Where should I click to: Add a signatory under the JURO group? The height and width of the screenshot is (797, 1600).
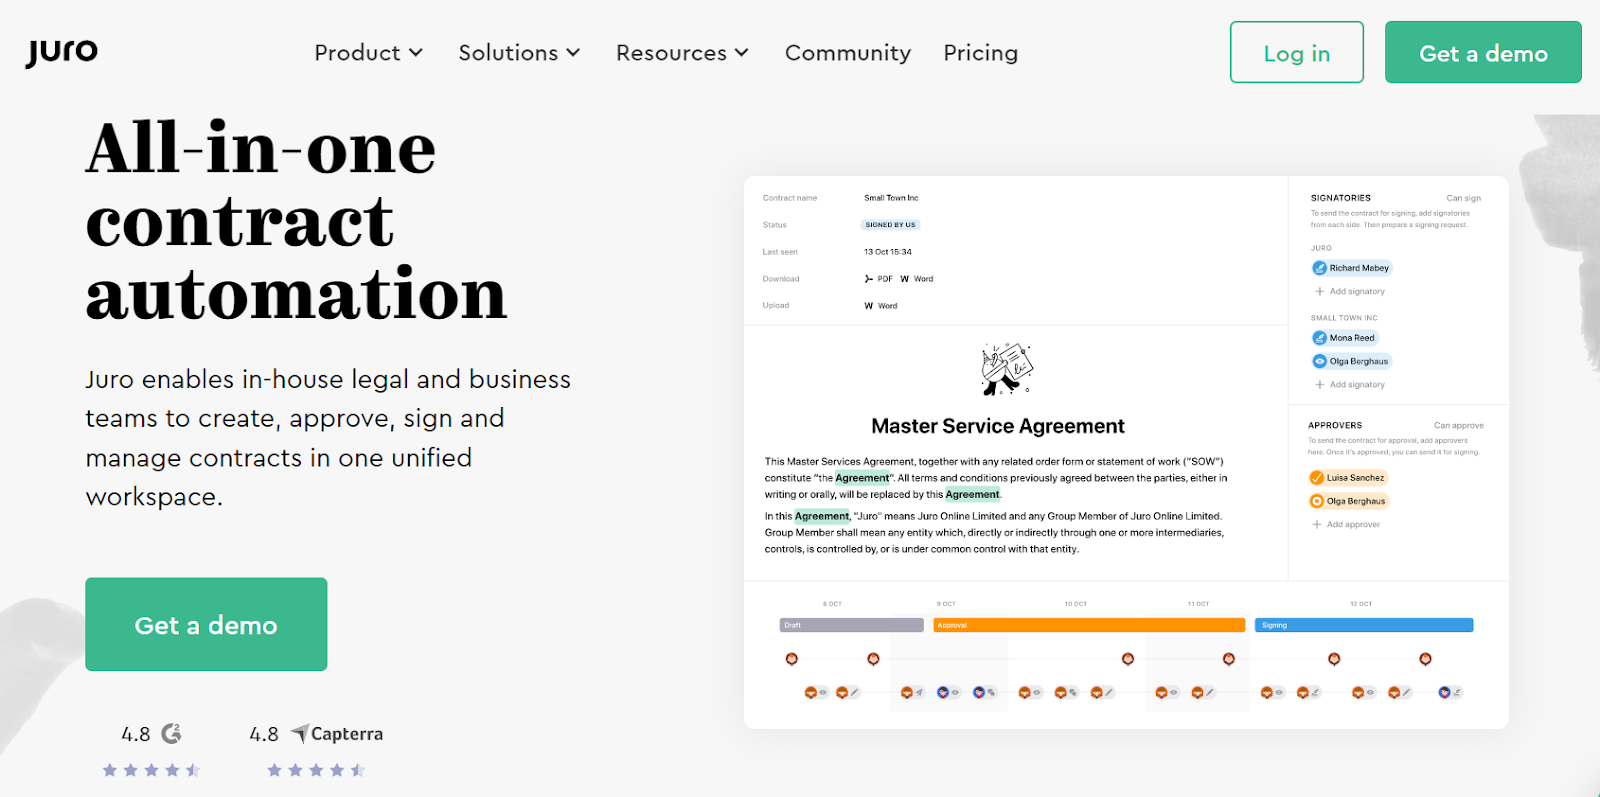click(x=1350, y=292)
